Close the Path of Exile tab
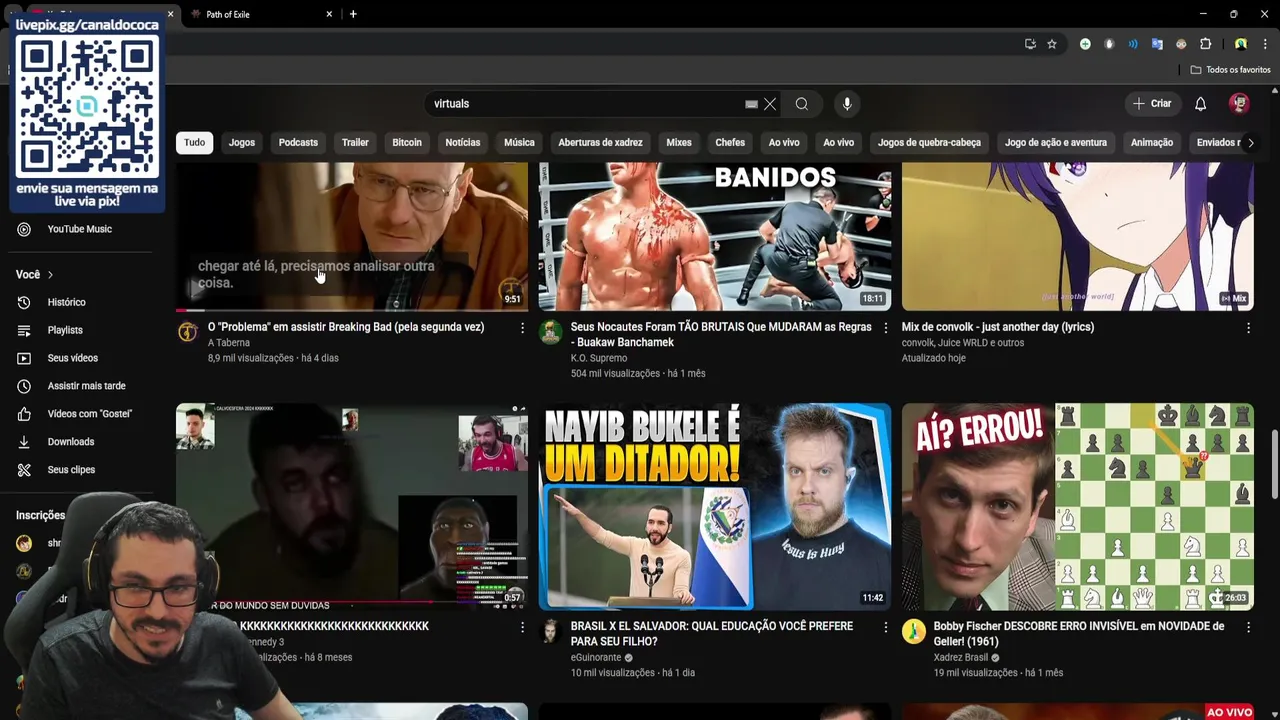1280x720 pixels. click(329, 14)
